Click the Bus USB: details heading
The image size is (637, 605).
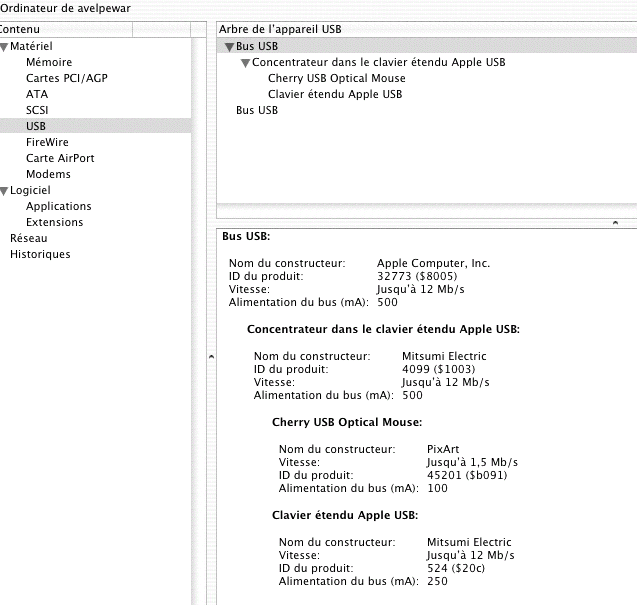(246, 236)
